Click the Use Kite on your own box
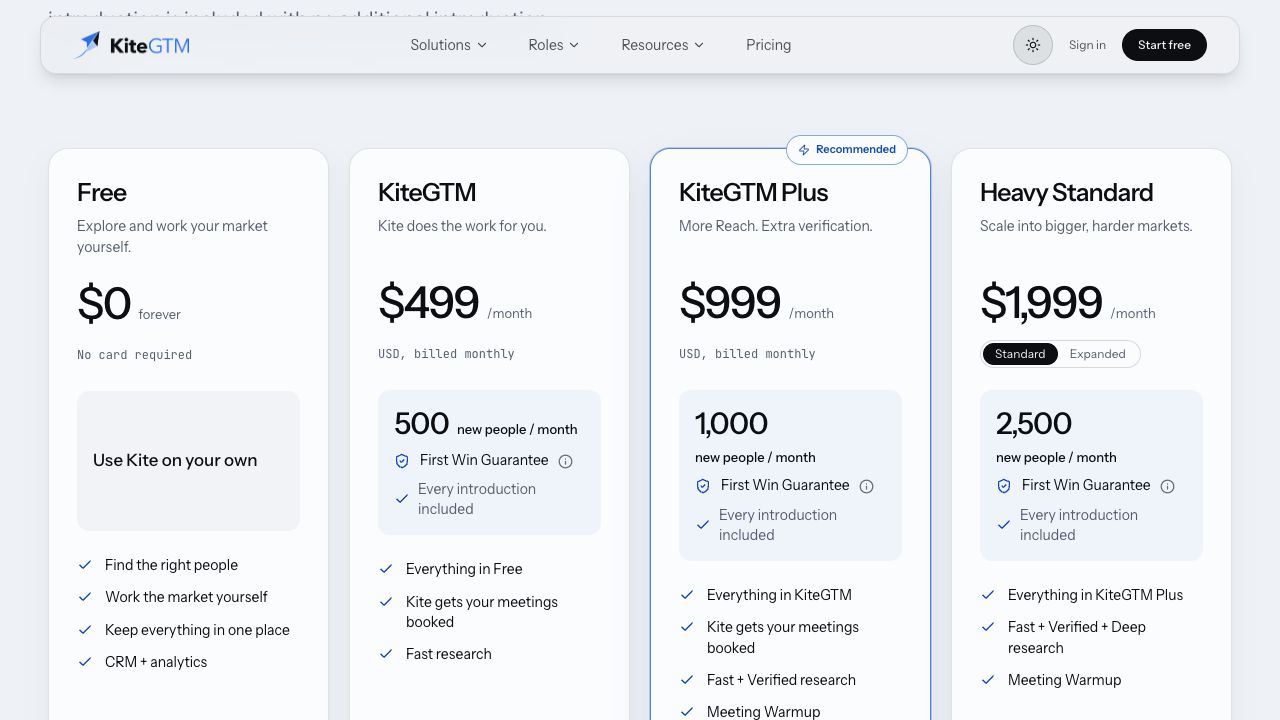This screenshot has width=1280, height=720. tap(188, 461)
